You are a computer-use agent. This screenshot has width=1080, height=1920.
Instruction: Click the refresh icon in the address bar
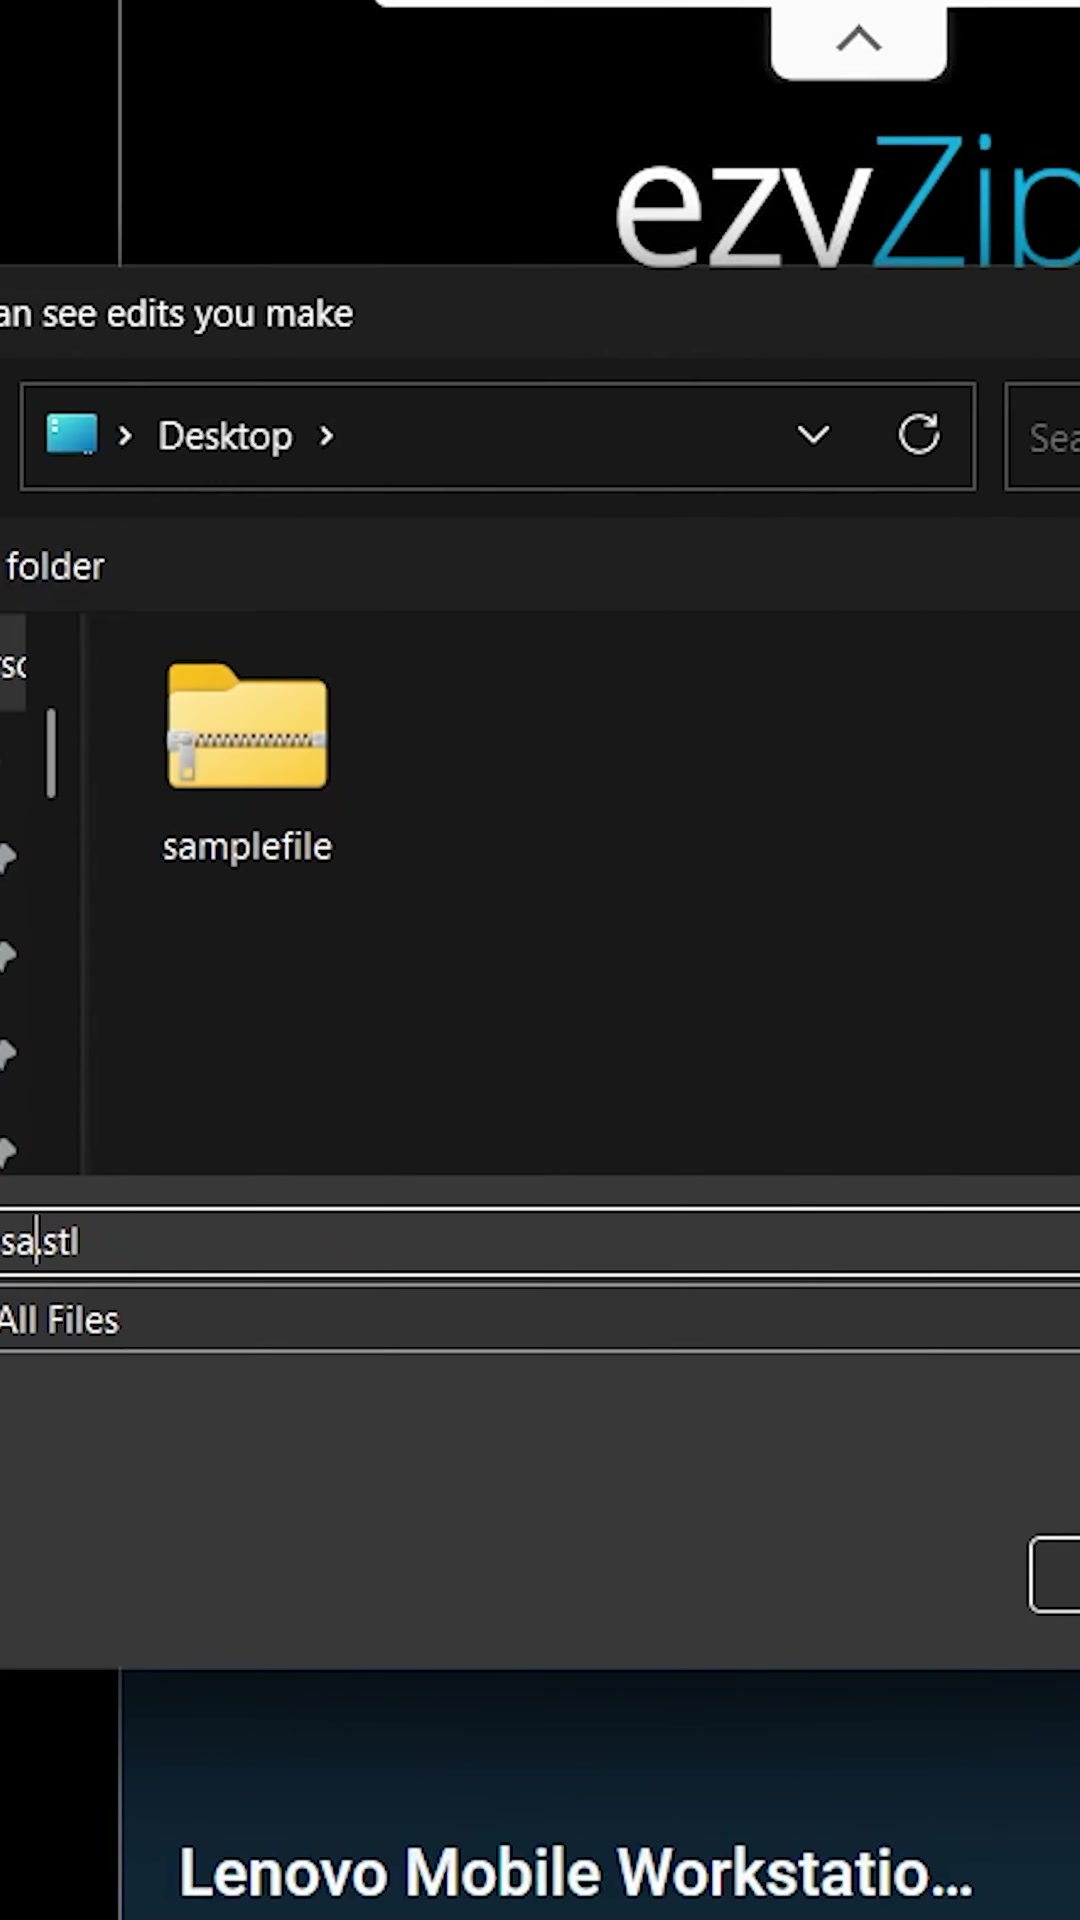pyautogui.click(x=918, y=435)
